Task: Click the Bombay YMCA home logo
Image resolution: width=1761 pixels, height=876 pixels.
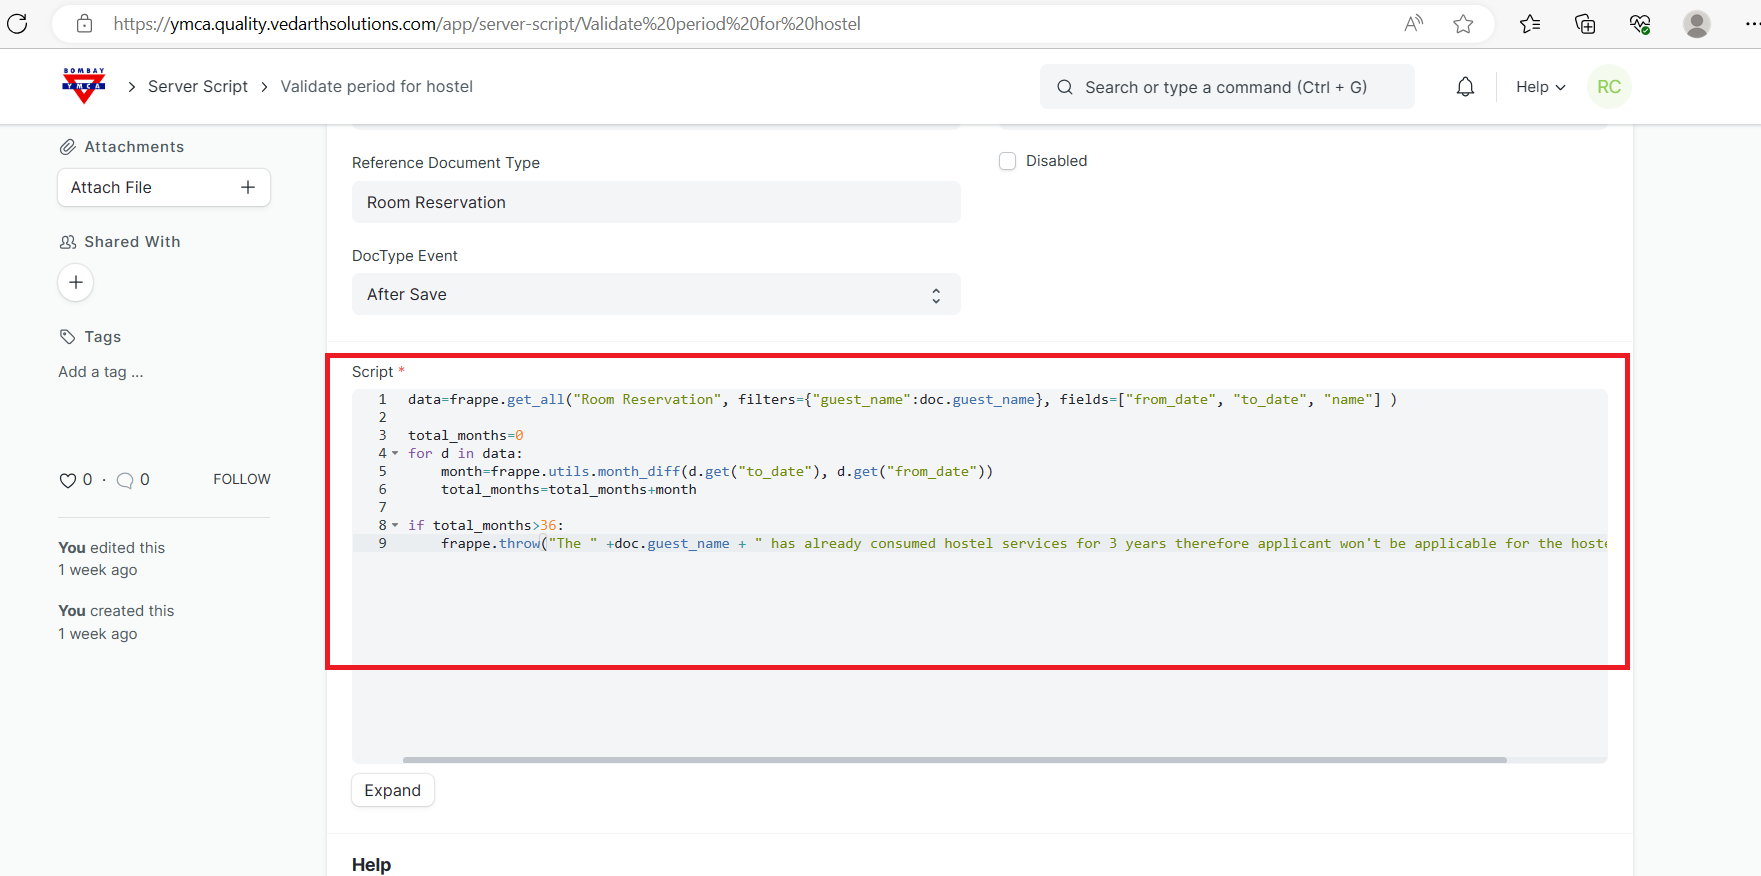Action: tap(84, 86)
